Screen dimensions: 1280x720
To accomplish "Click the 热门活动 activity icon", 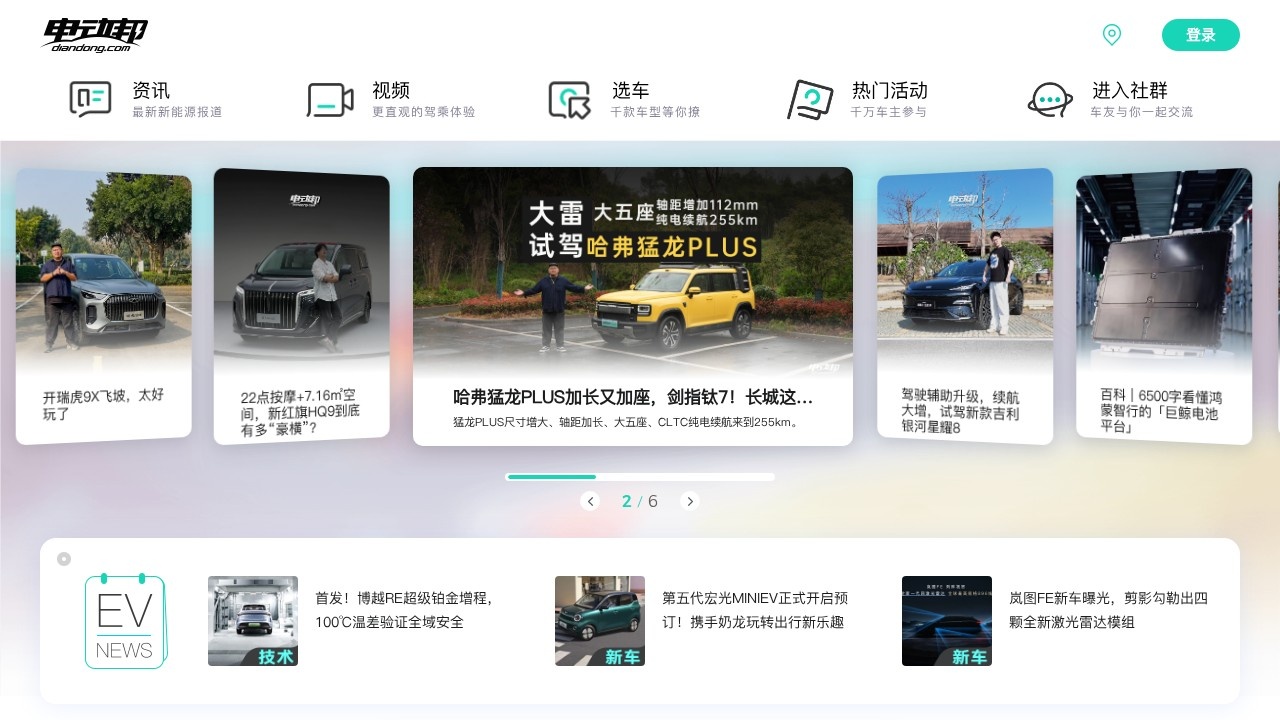I will 810,100.
